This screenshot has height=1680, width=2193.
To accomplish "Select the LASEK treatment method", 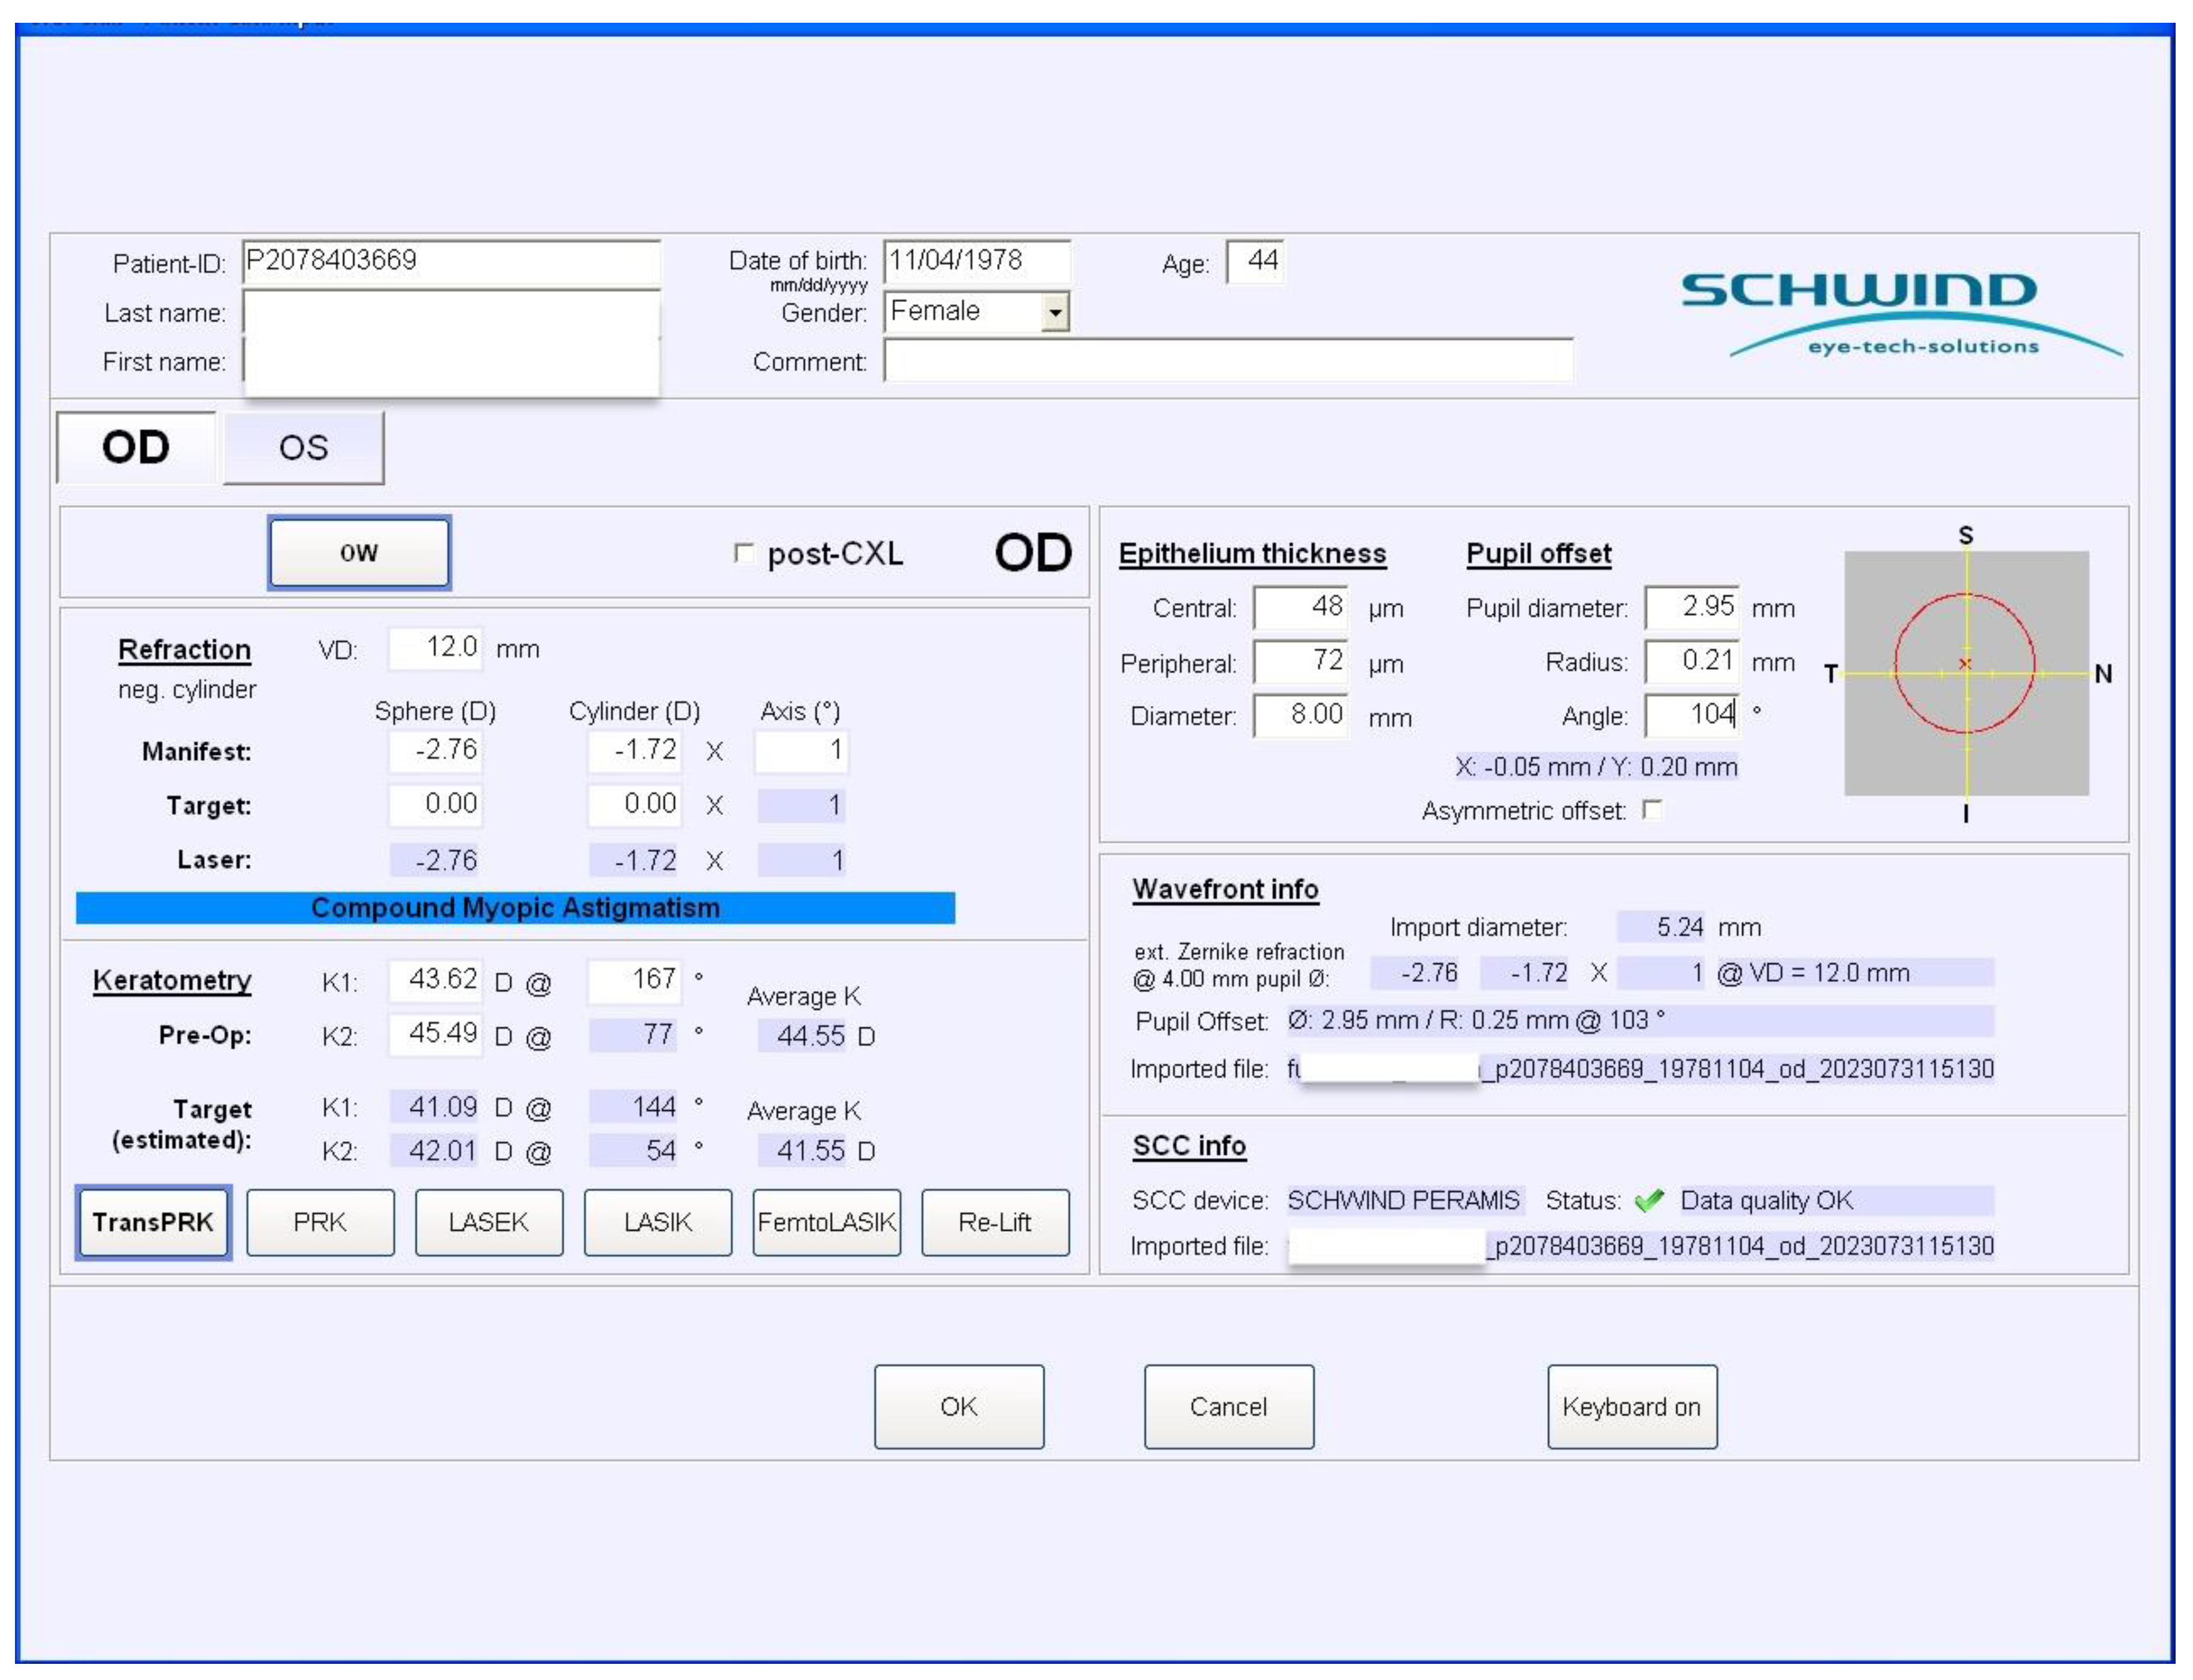I will [488, 1222].
